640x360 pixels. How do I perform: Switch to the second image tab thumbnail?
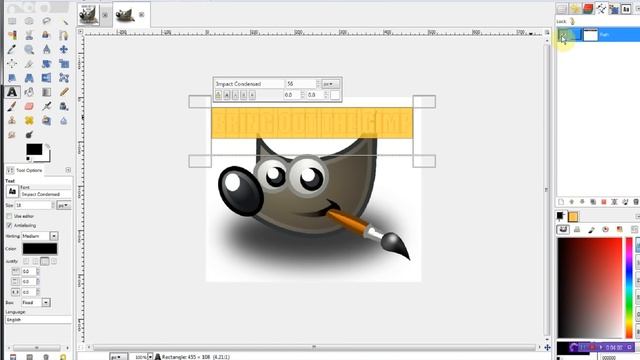coord(124,15)
